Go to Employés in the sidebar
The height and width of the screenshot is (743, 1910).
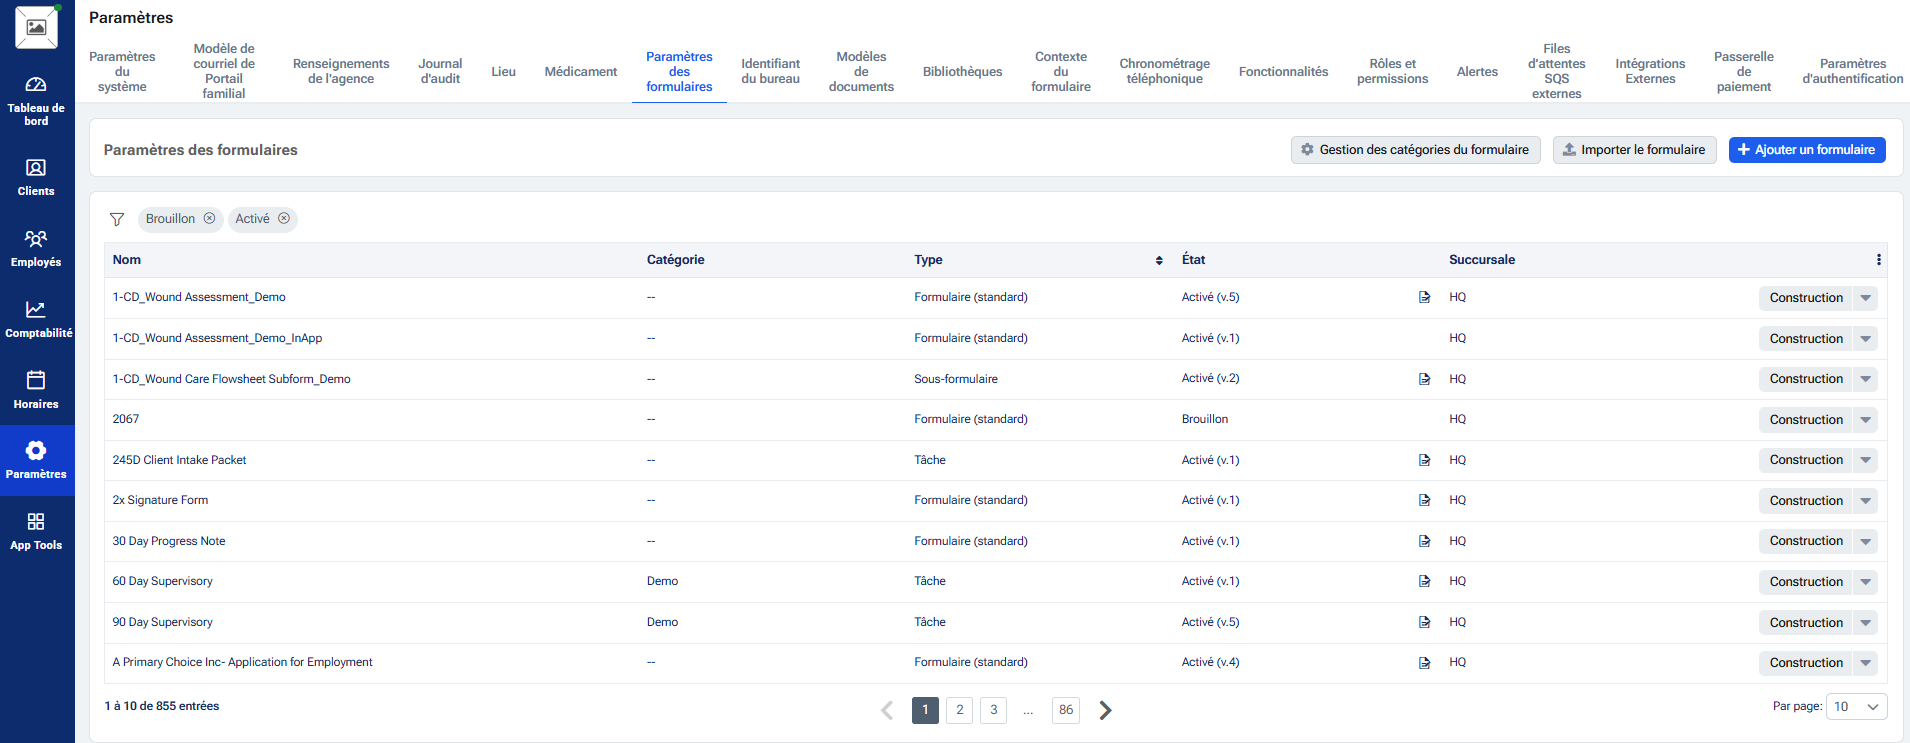(36, 239)
